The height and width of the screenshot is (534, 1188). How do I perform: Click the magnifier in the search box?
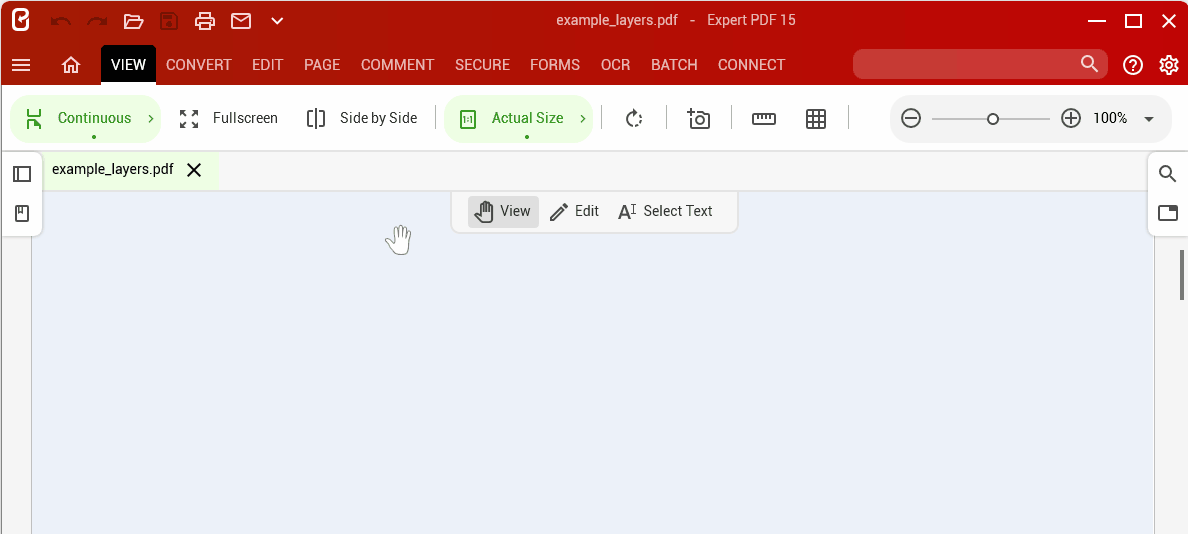click(x=1089, y=64)
